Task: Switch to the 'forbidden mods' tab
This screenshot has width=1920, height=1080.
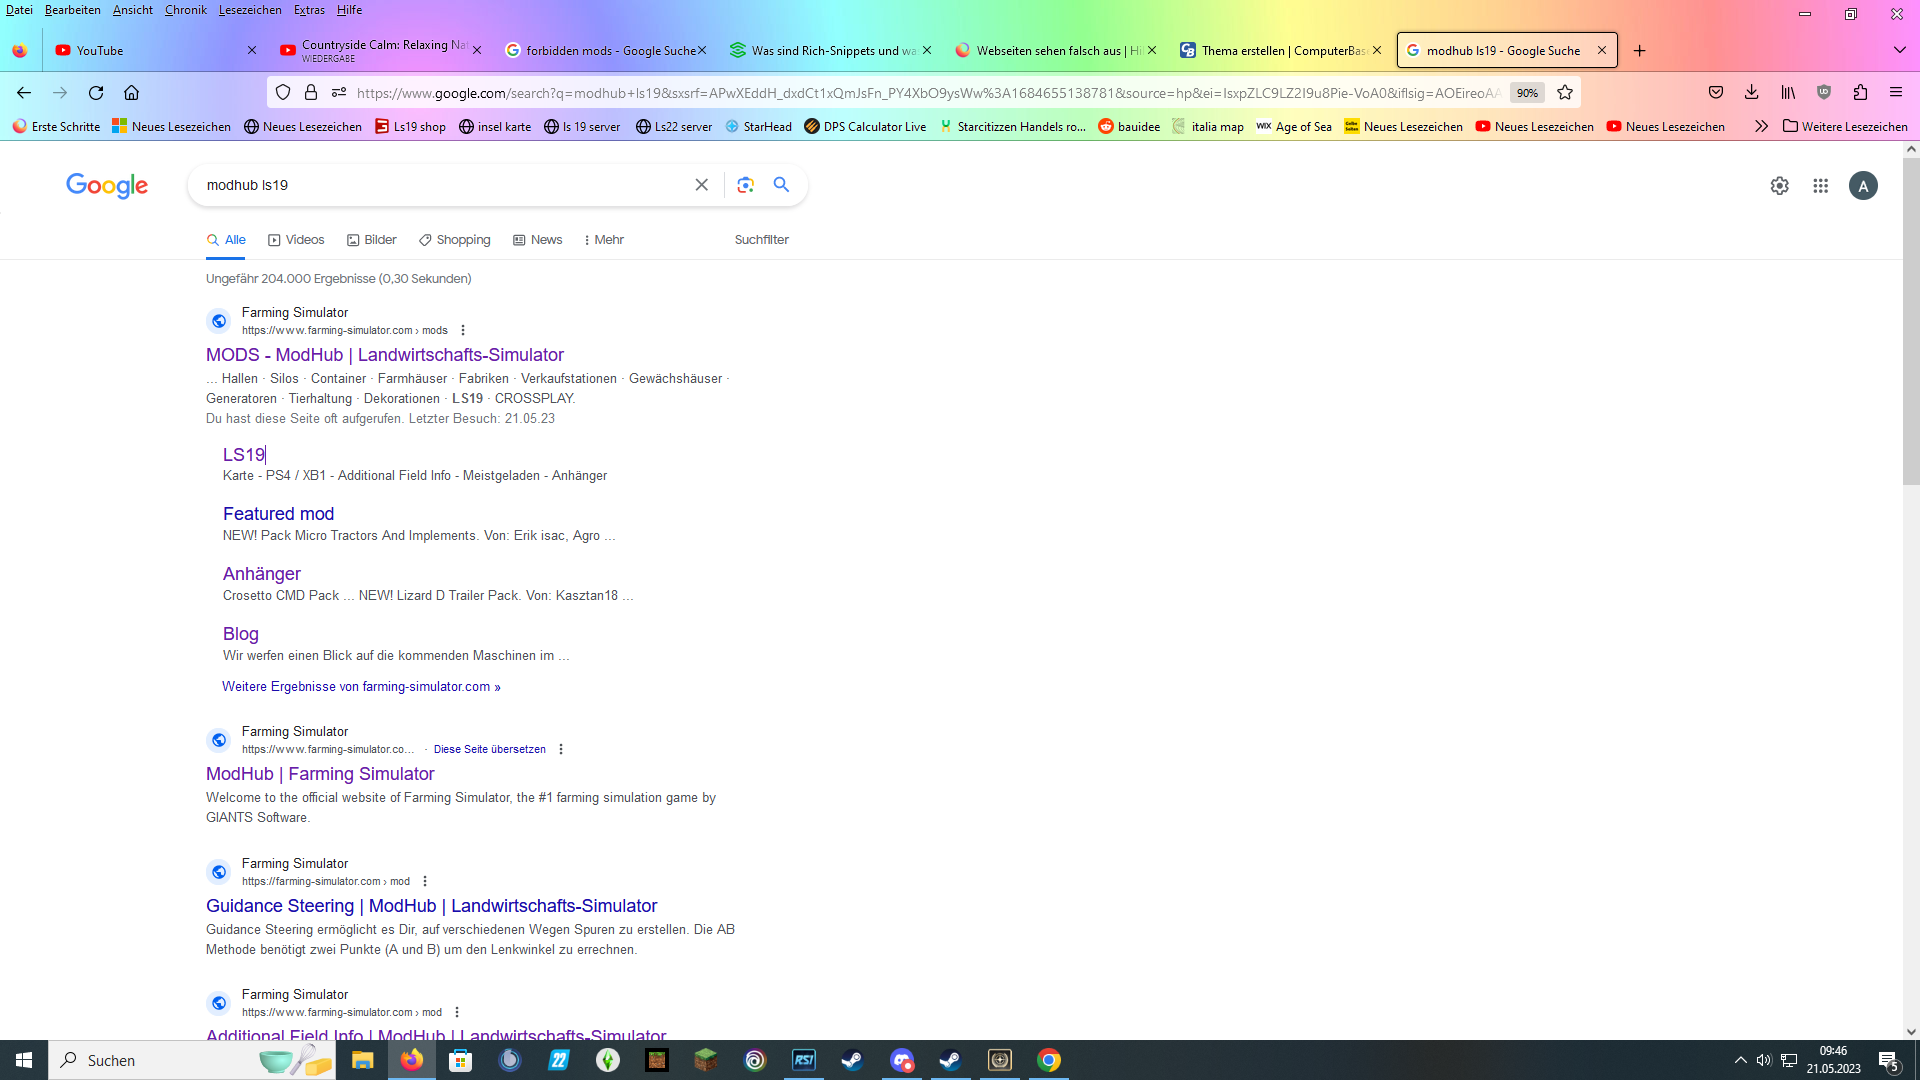Action: click(600, 50)
